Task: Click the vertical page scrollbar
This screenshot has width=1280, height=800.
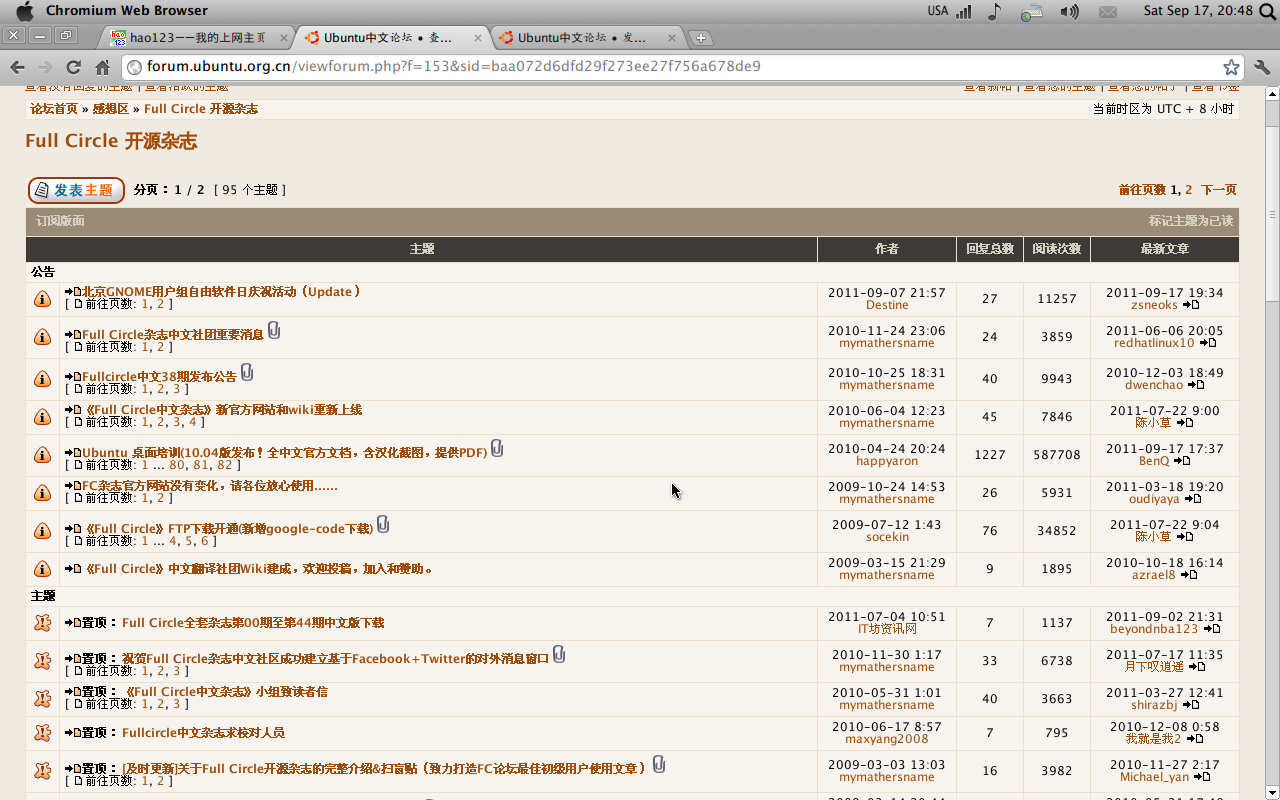Action: click(x=1272, y=215)
